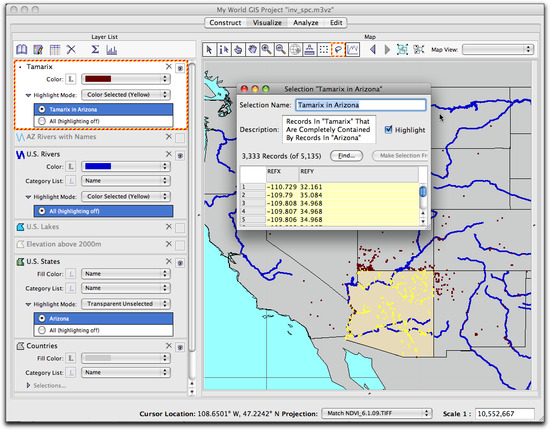550x430 pixels.
Task: Click the selection table vertical scrollbar
Action: tap(423, 204)
